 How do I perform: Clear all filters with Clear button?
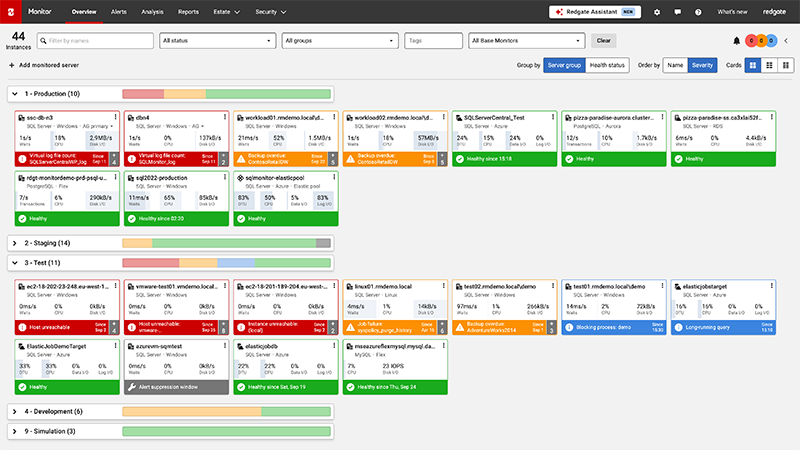point(604,40)
